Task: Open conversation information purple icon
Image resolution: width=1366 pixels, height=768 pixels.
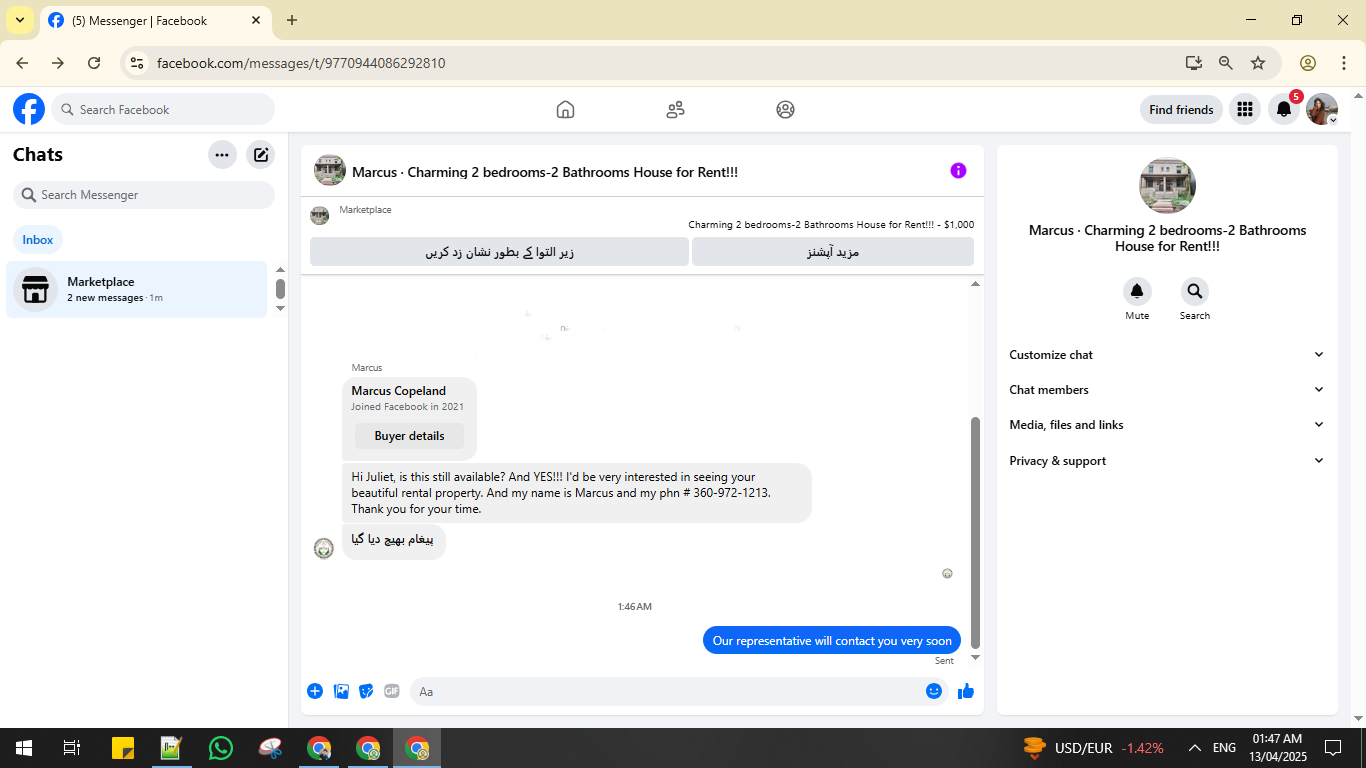Action: (x=958, y=171)
